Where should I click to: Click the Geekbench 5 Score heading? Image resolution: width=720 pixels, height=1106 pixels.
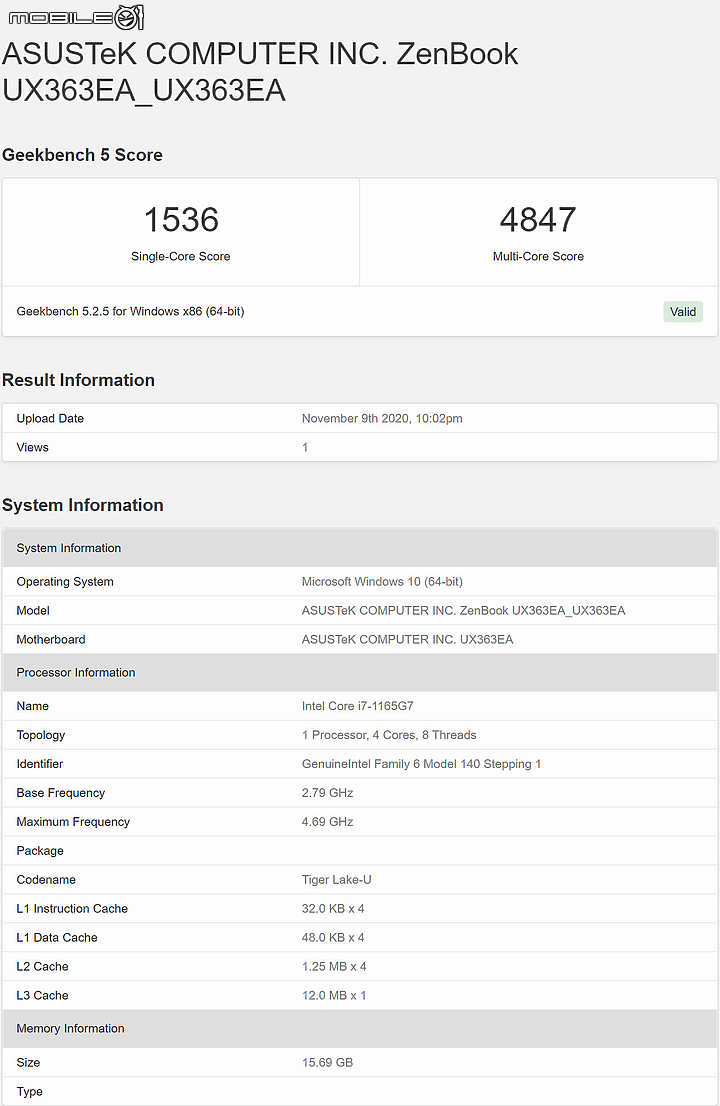coord(83,155)
